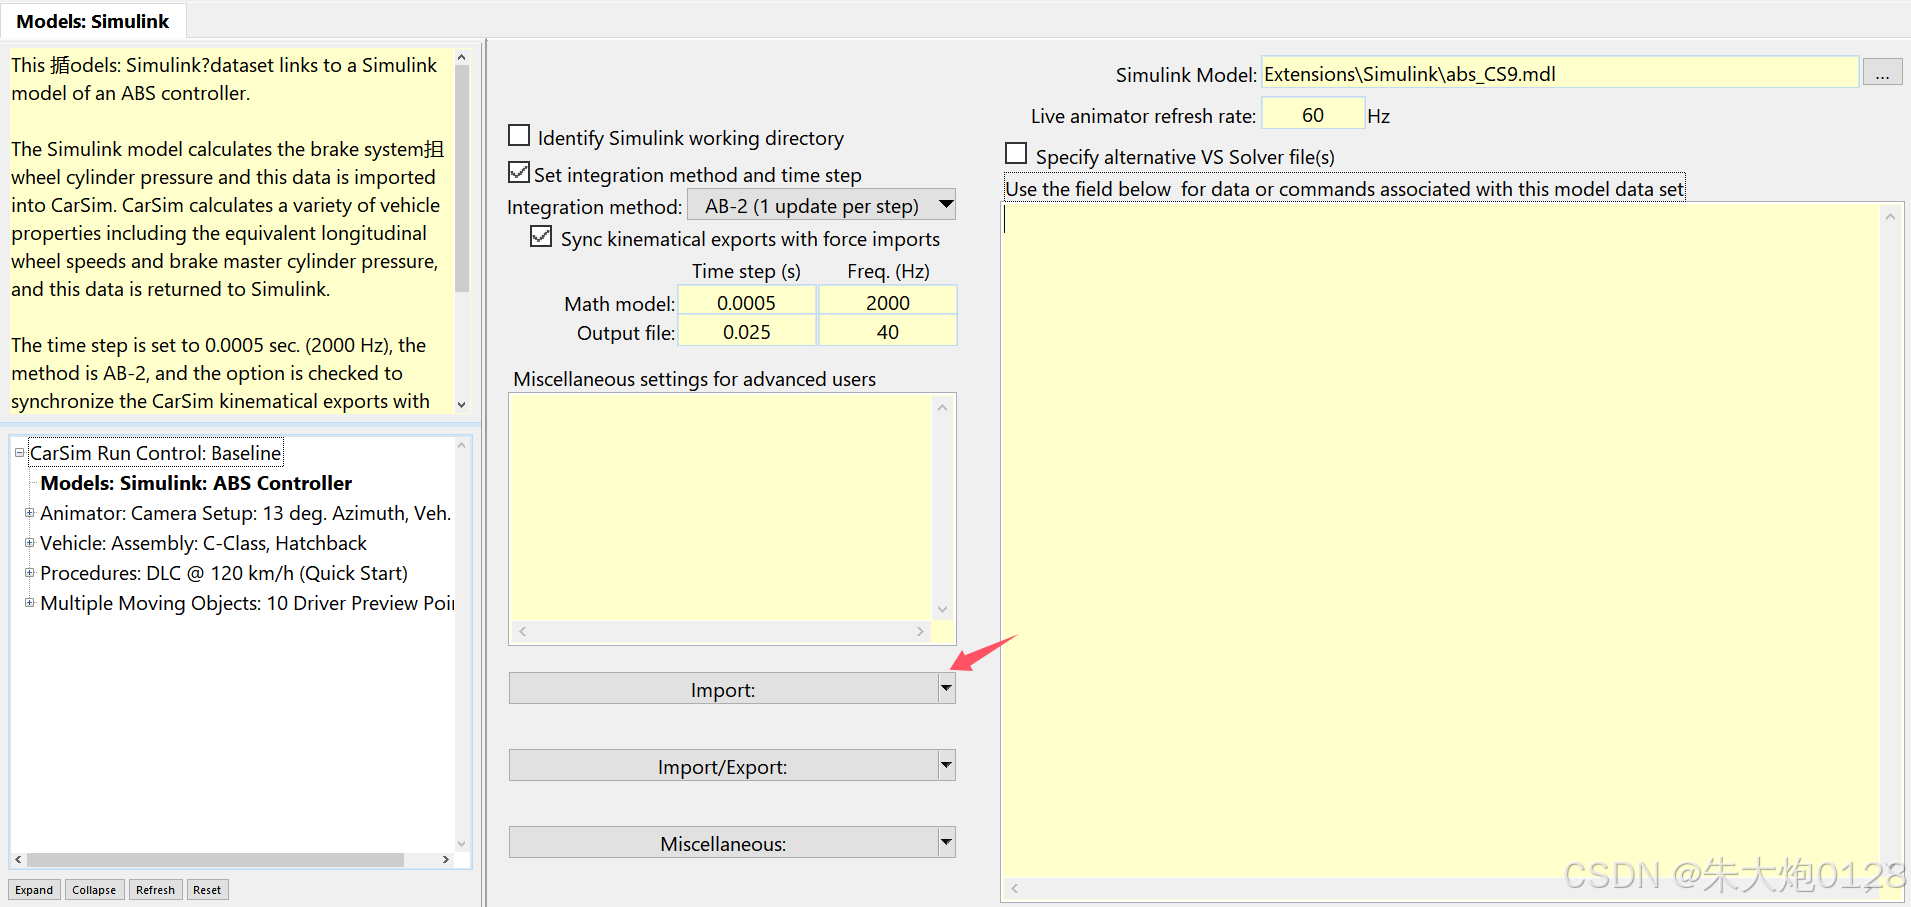1911x907 pixels.
Task: Click tree panel horizontal scrollbar right arrow
Action: (446, 859)
